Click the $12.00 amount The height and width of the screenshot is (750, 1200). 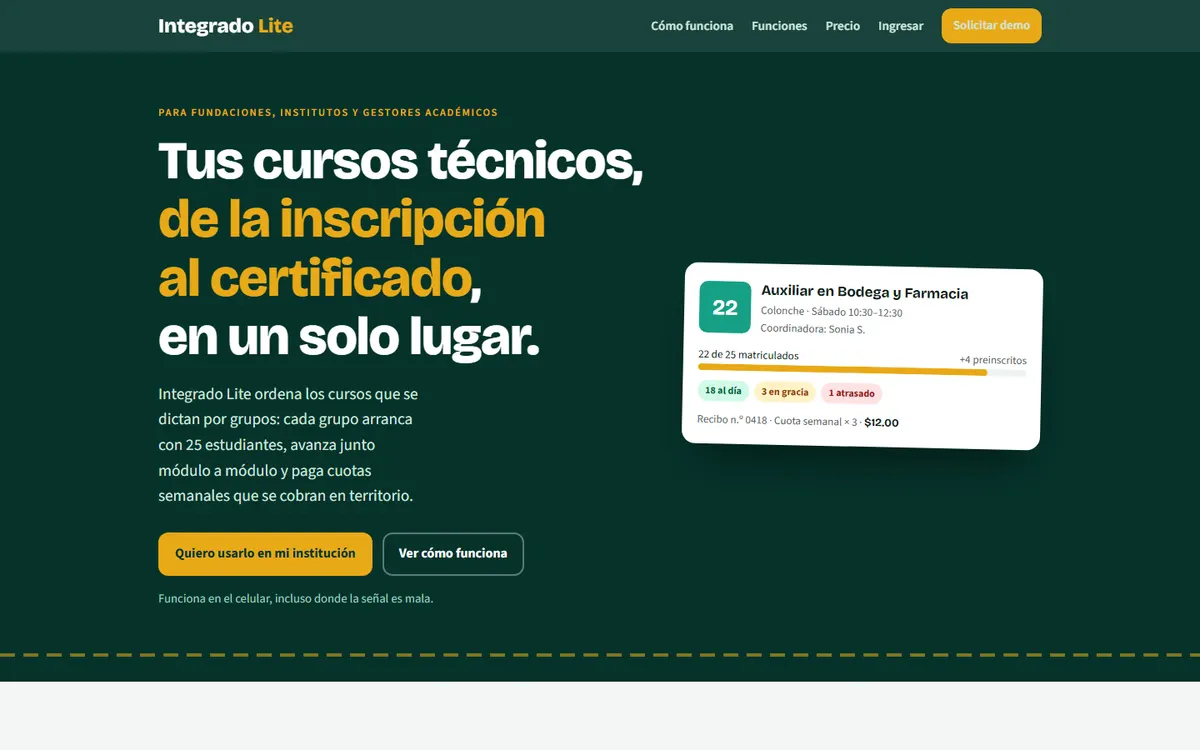pos(881,423)
